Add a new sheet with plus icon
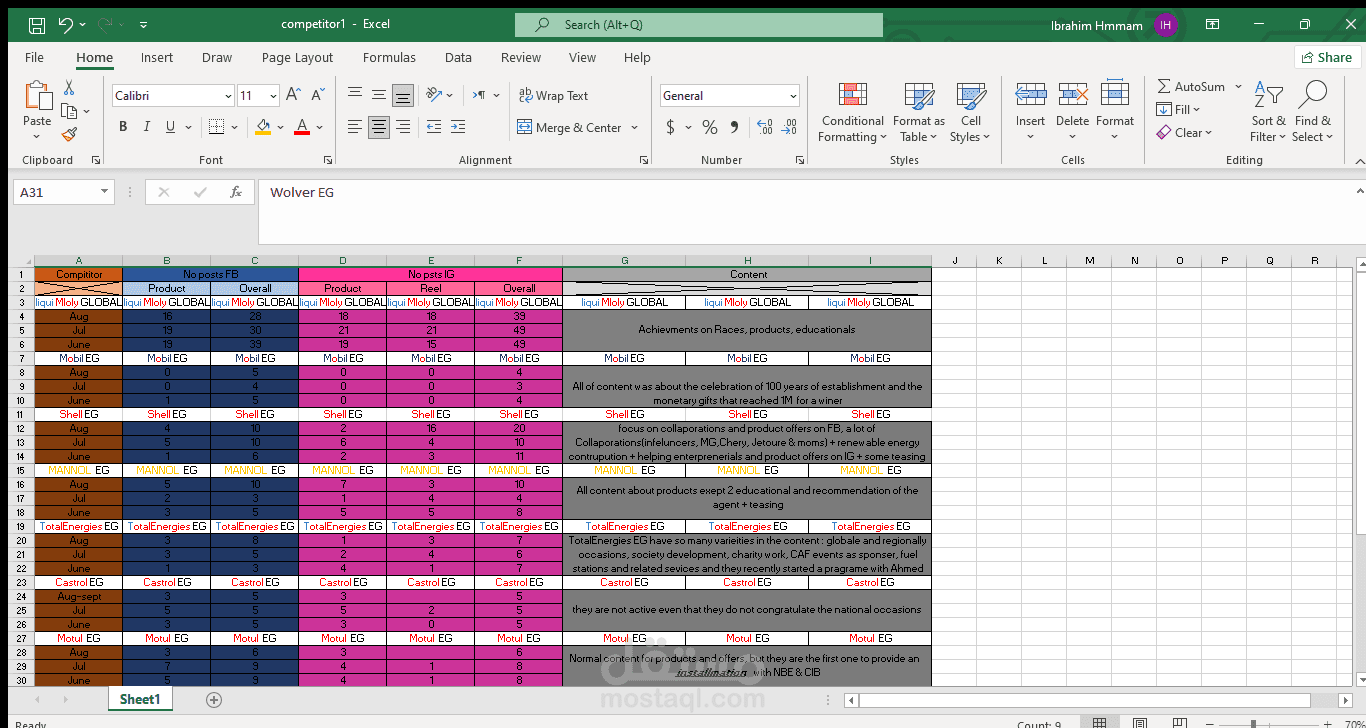 point(213,700)
